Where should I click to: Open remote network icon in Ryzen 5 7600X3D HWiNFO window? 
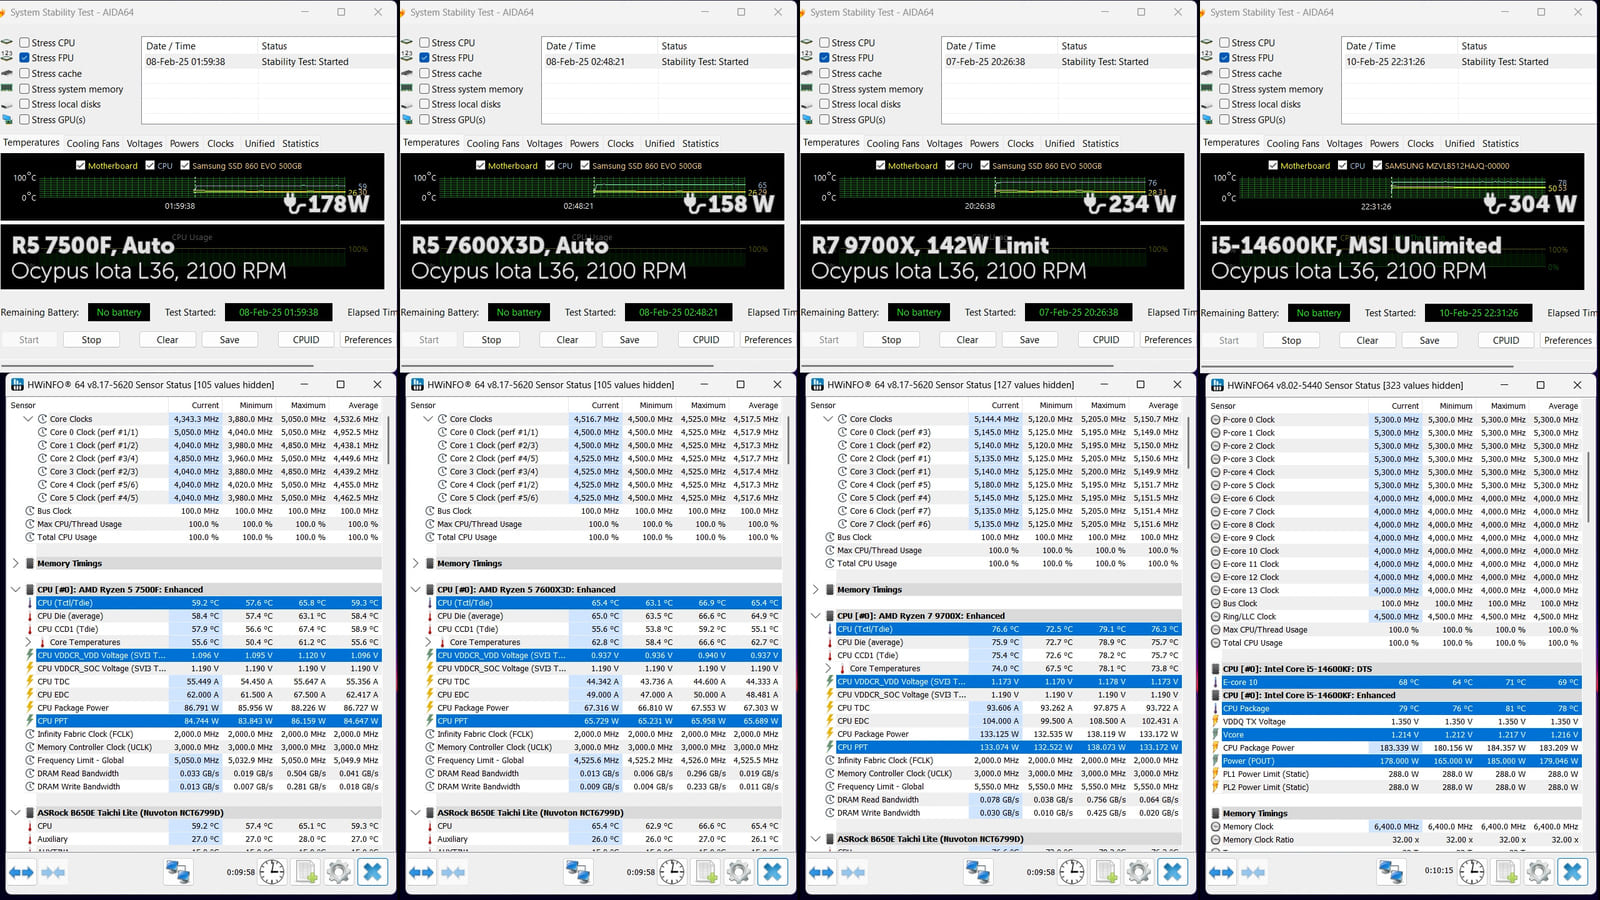coord(578,872)
